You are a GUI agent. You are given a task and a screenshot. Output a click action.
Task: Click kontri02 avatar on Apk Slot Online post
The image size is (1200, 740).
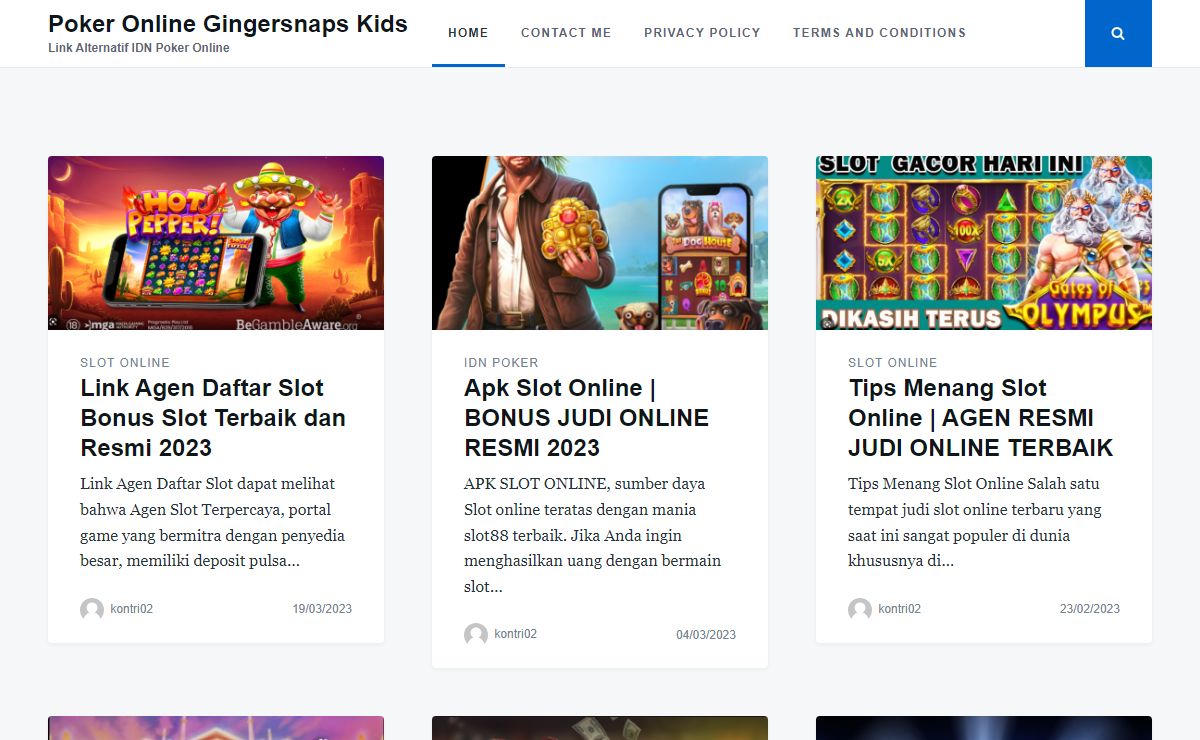pyautogui.click(x=476, y=635)
